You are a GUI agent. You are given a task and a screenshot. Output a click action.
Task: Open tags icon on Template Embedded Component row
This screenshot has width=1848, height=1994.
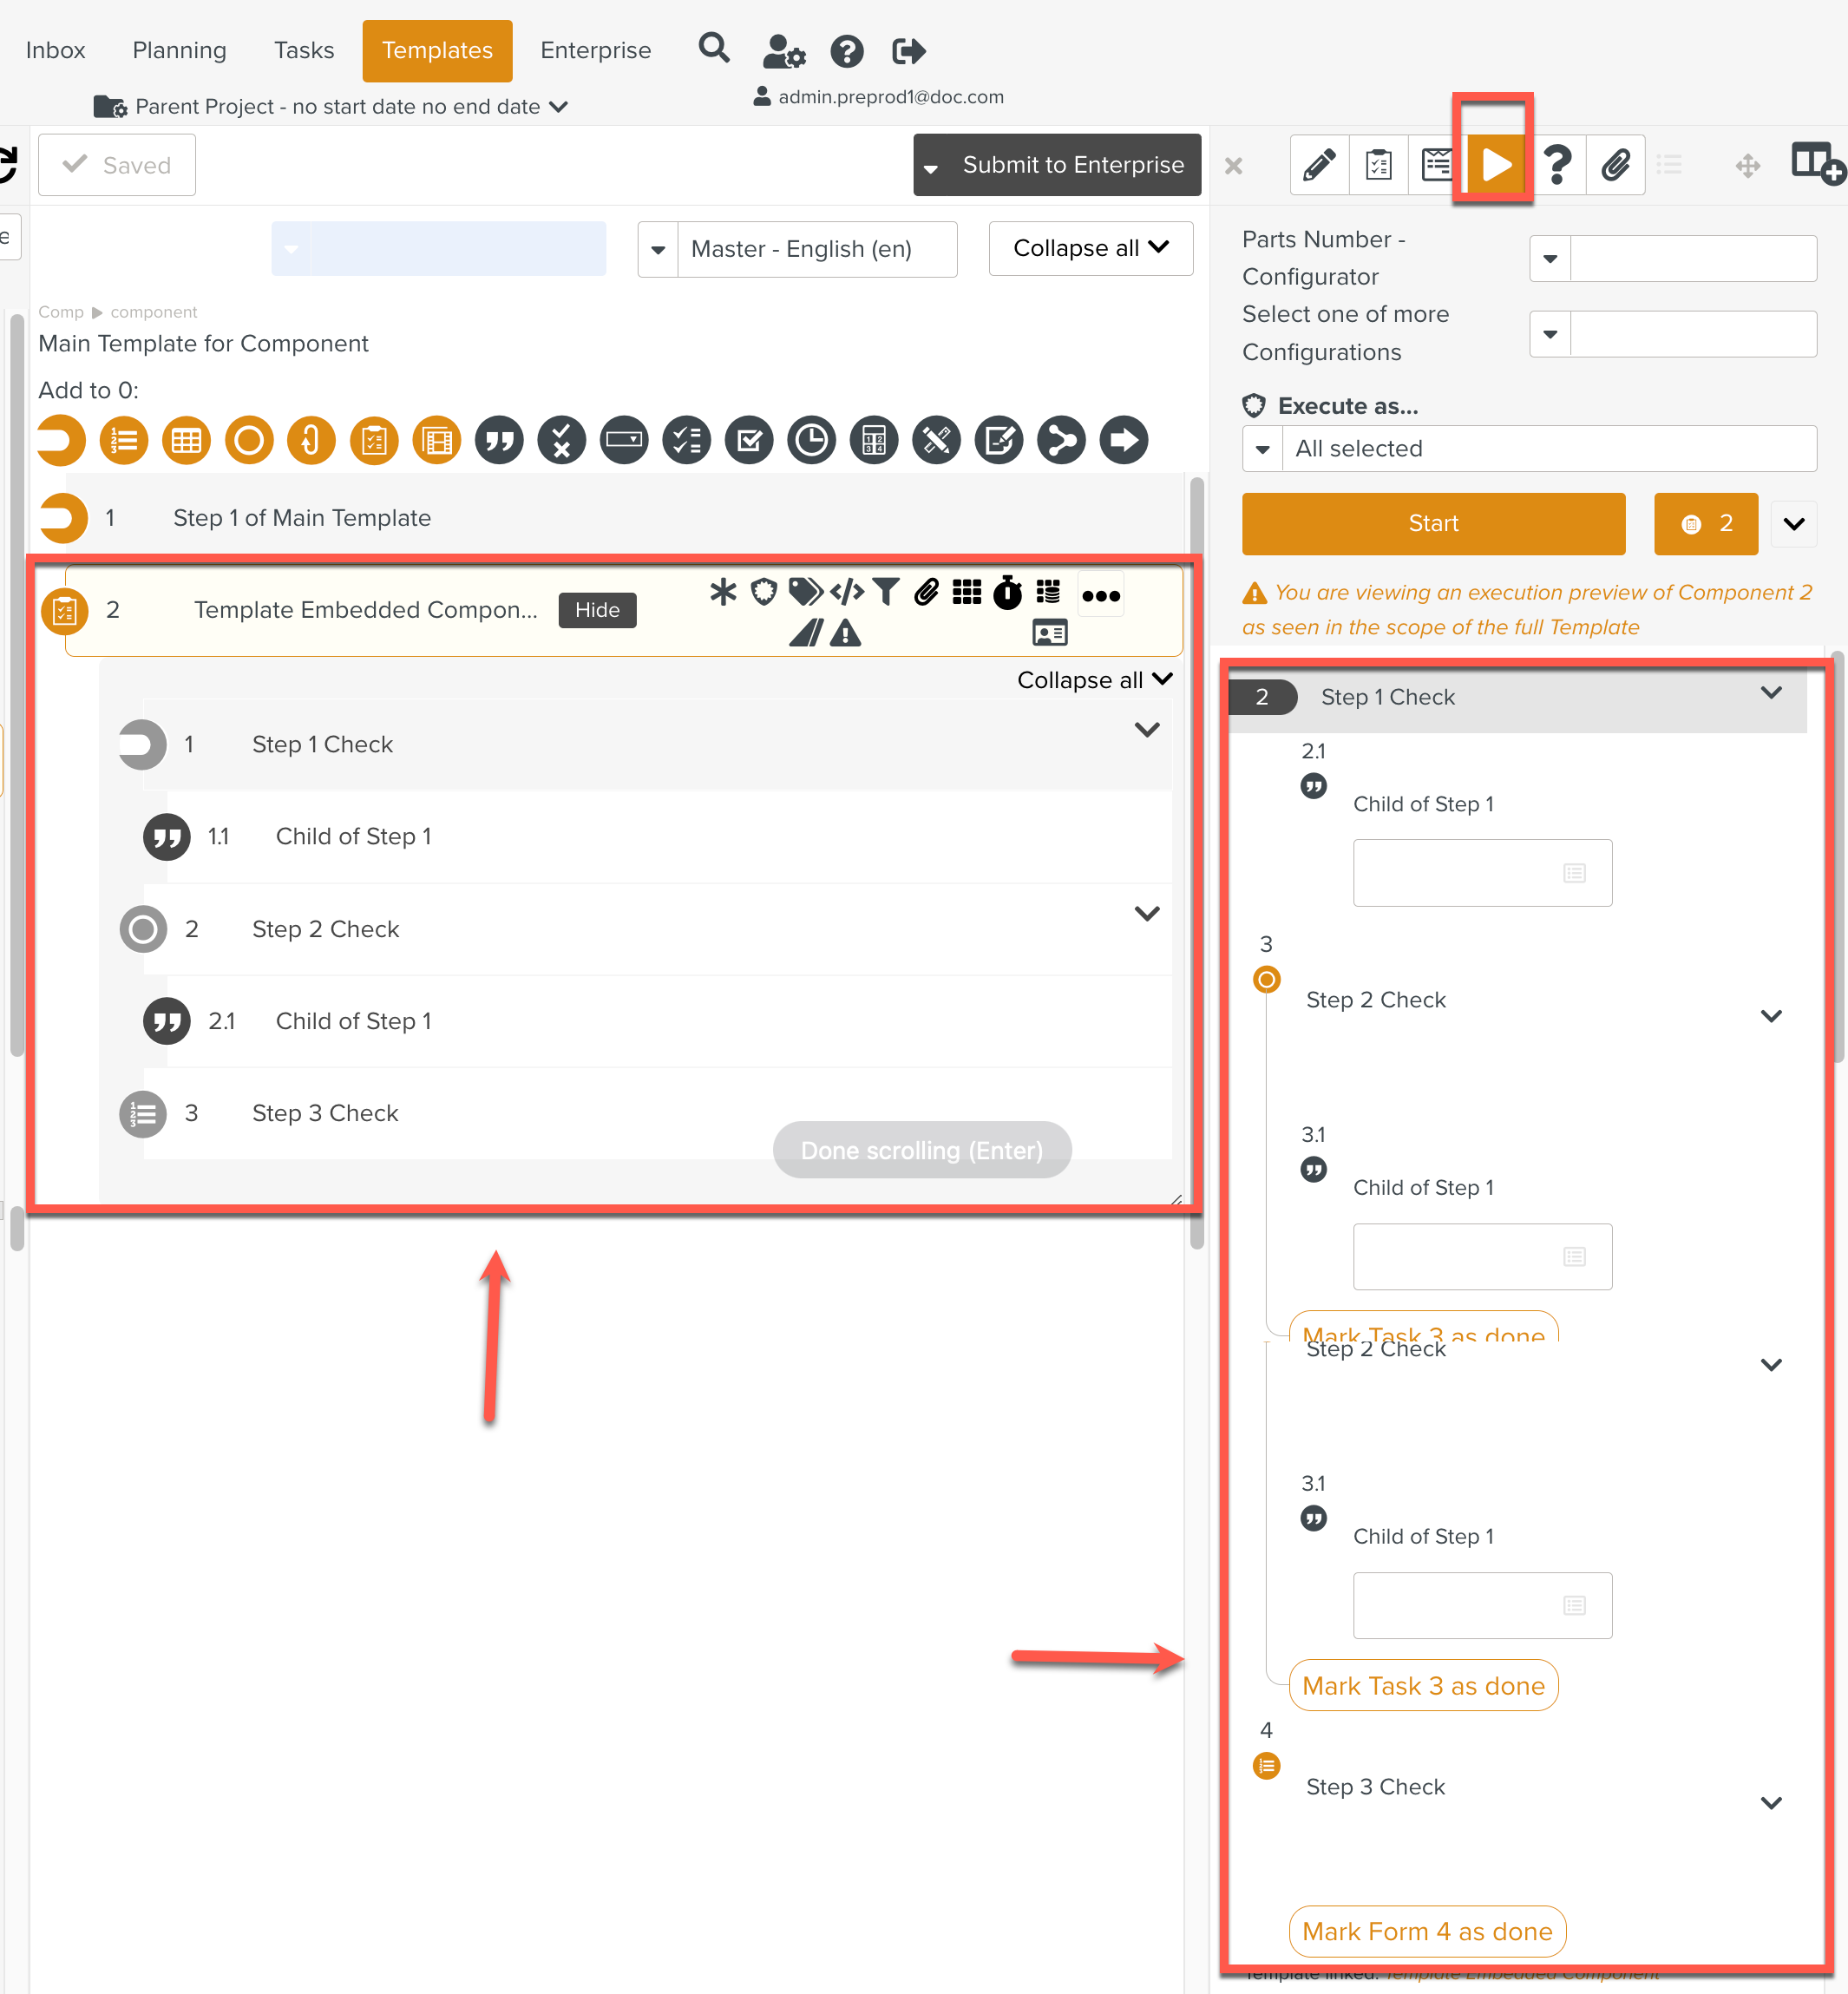pos(806,592)
